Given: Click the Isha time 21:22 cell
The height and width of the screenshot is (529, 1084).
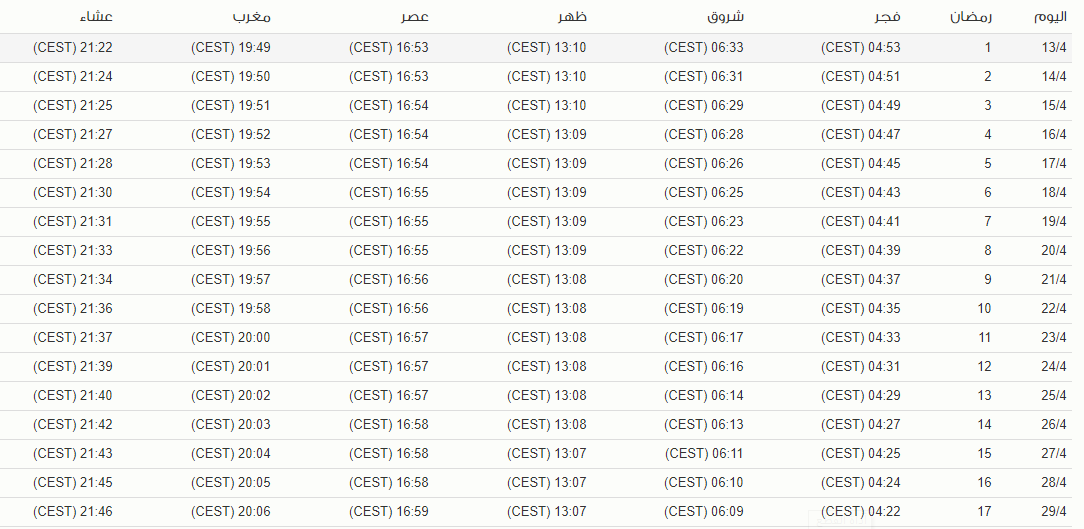Looking at the screenshot, I should (73, 48).
